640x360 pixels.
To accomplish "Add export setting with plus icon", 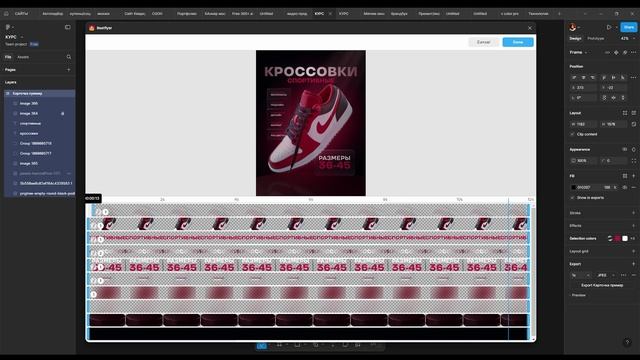I will click(x=633, y=264).
